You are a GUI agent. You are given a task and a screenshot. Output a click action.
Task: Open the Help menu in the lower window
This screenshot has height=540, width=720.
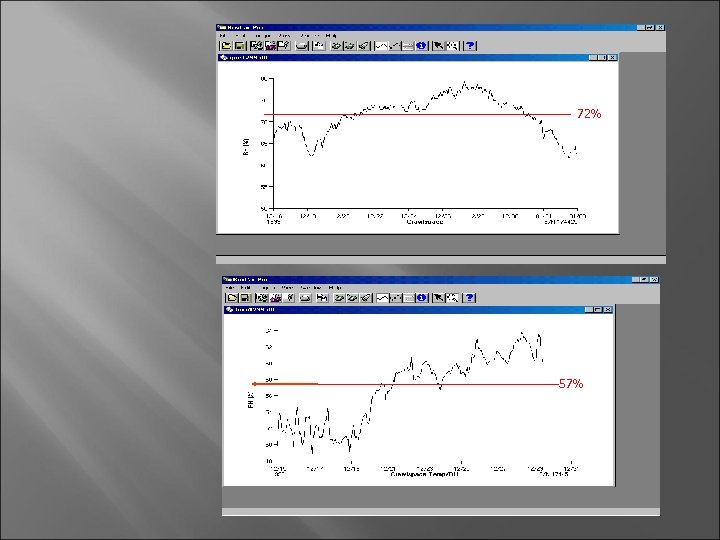pos(334,287)
